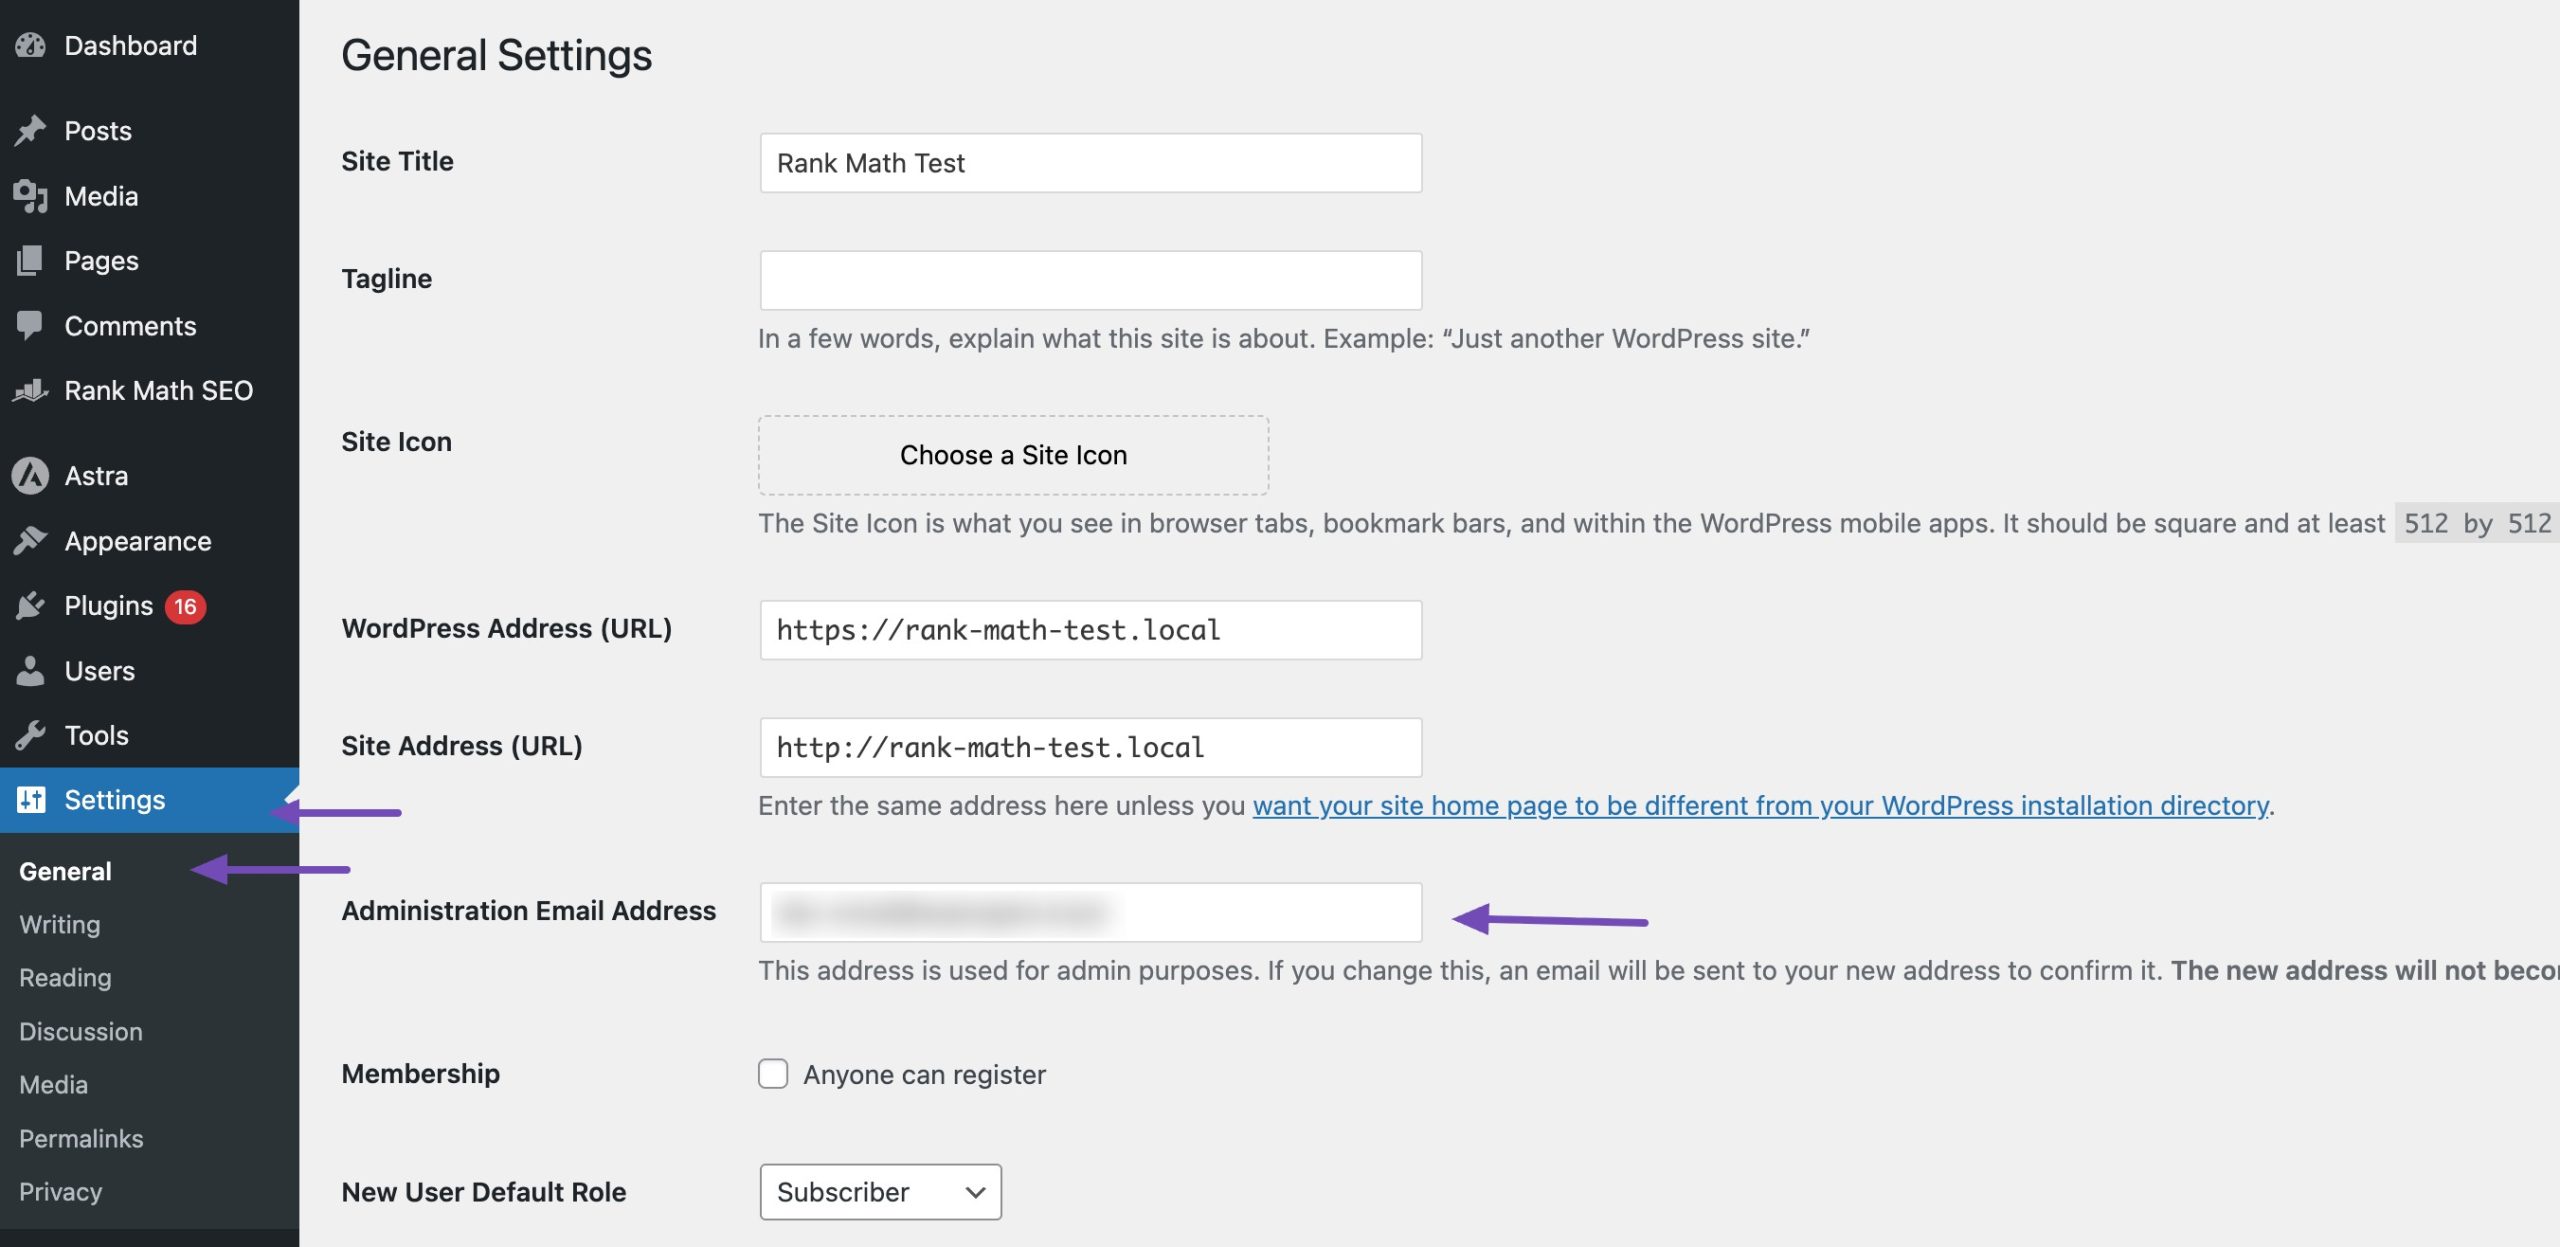2560x1247 pixels.
Task: Open the Writing settings submenu
Action: pos(60,925)
